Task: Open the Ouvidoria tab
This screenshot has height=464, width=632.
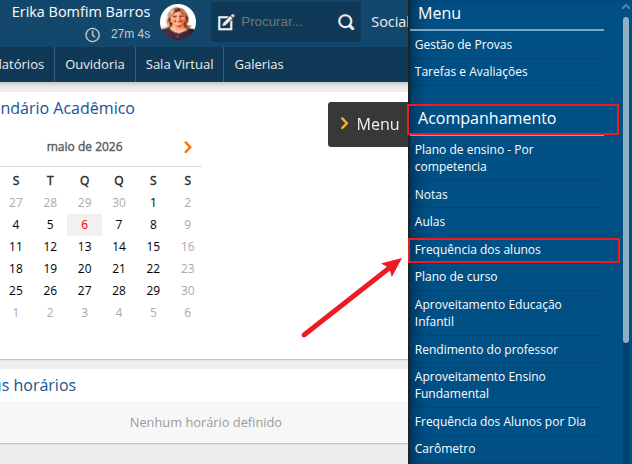Action: tap(95, 65)
